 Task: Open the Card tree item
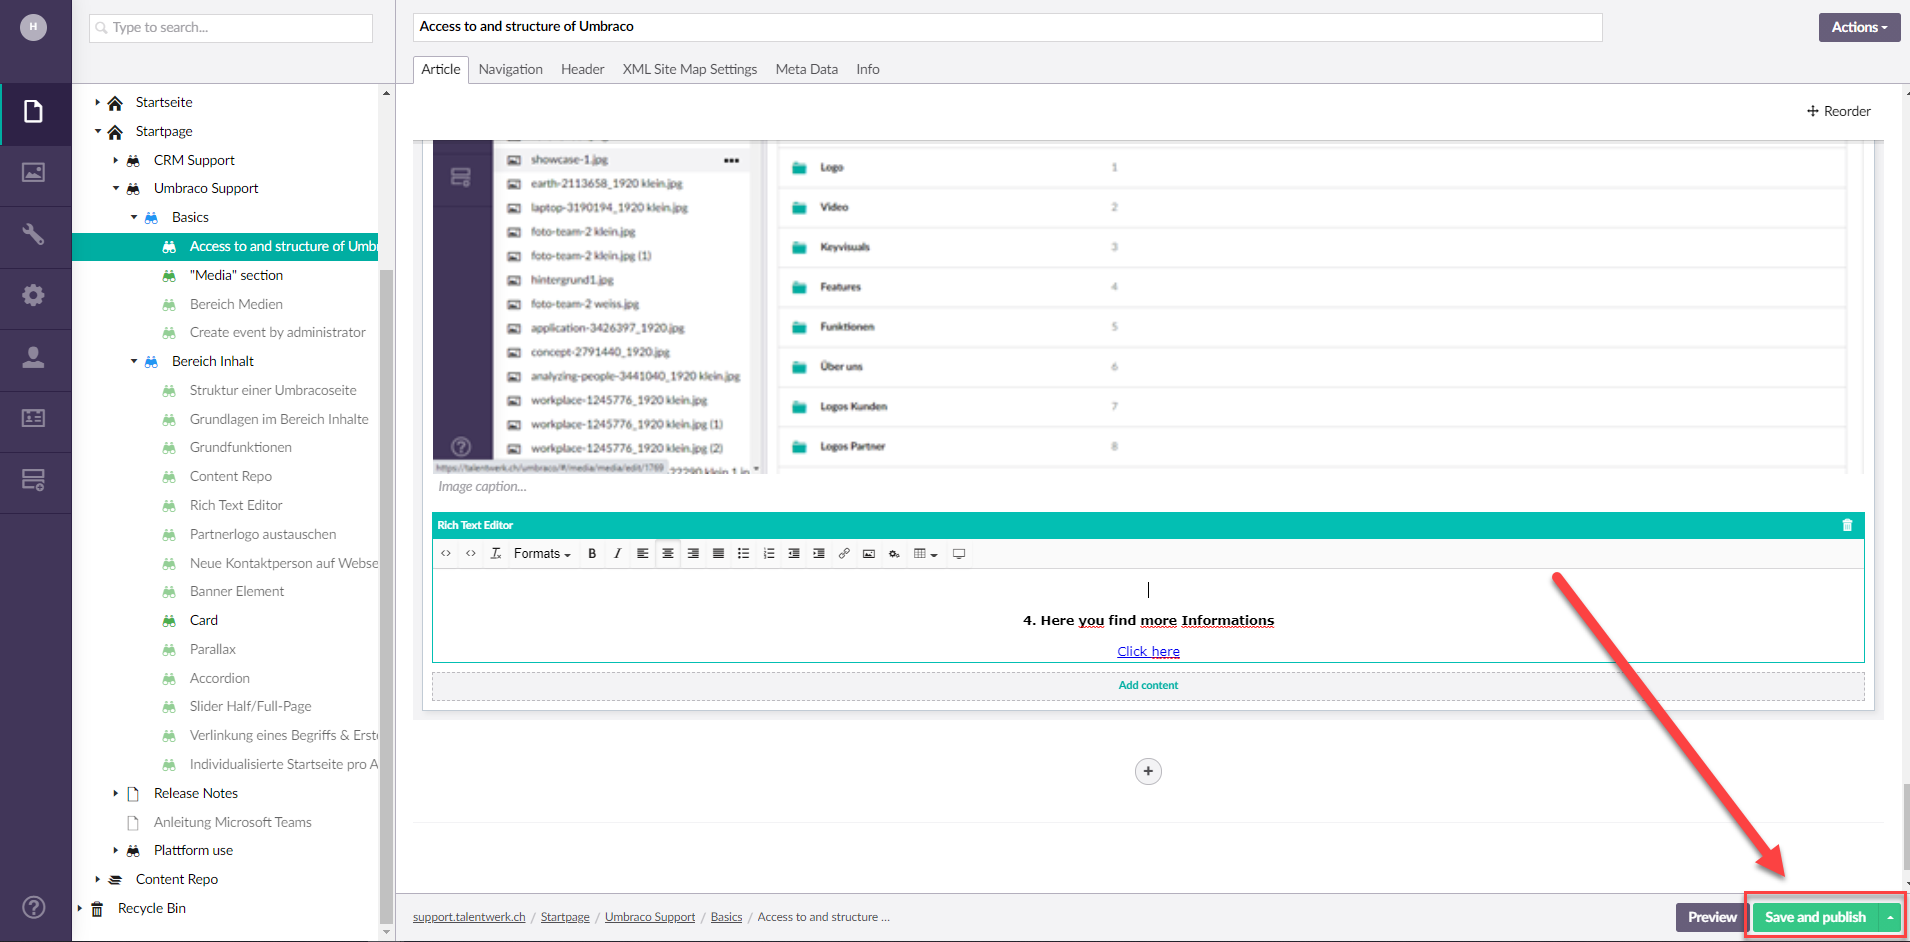(204, 620)
